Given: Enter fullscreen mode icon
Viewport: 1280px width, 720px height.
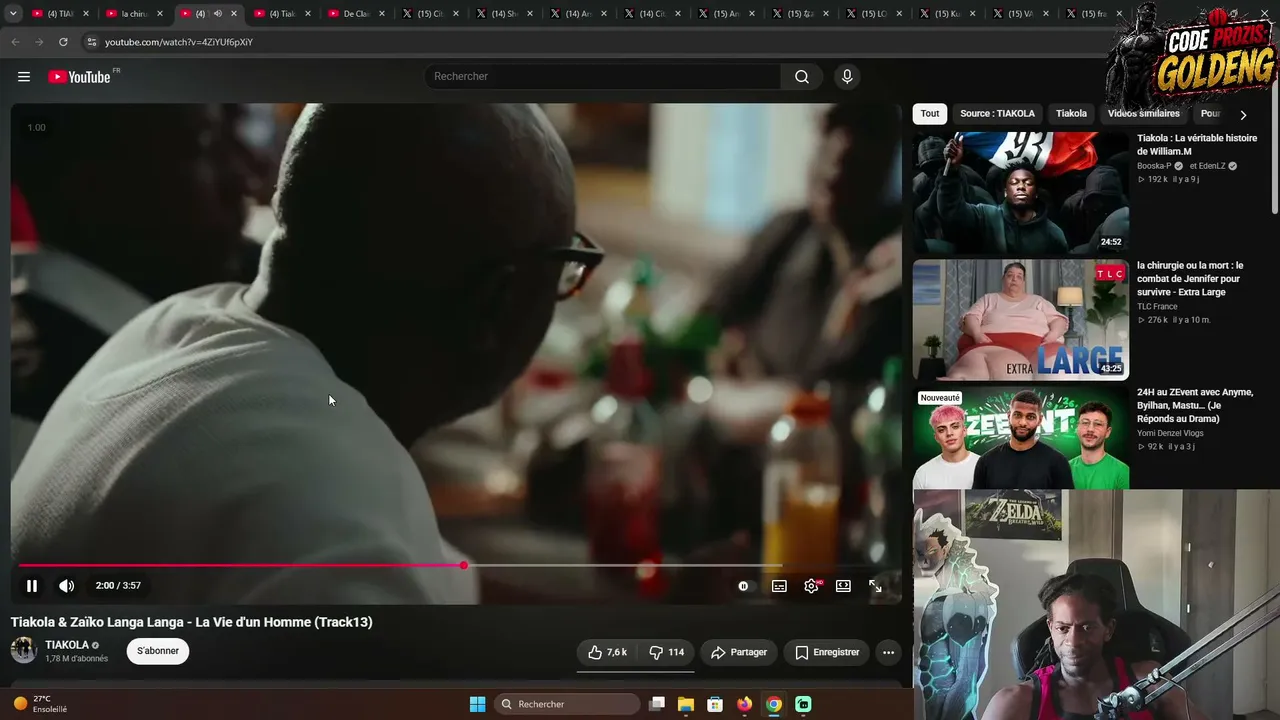Looking at the screenshot, I should 875,586.
